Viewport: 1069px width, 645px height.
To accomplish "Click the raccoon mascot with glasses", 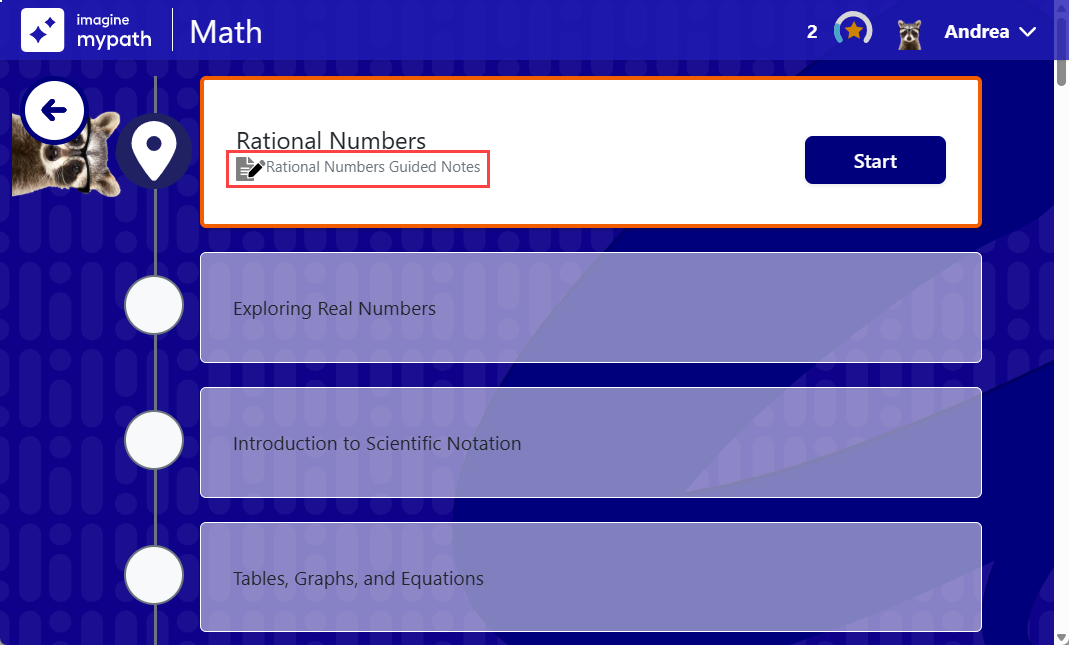I will (x=66, y=153).
